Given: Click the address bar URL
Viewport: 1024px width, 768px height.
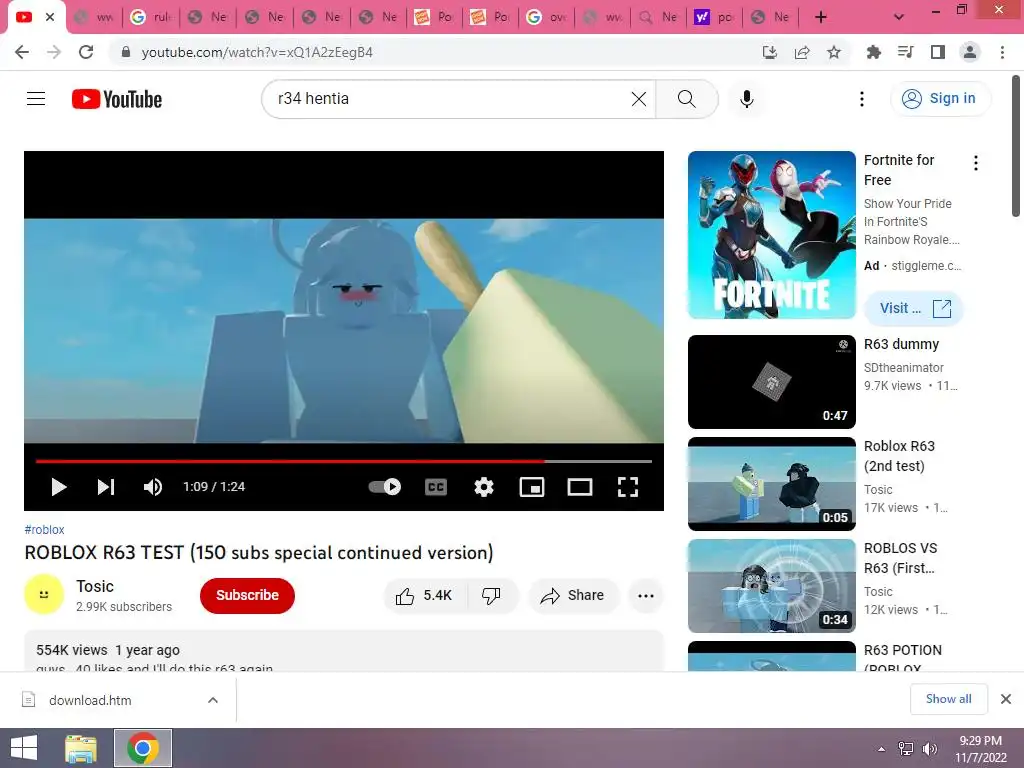Looking at the screenshot, I should [x=257, y=52].
